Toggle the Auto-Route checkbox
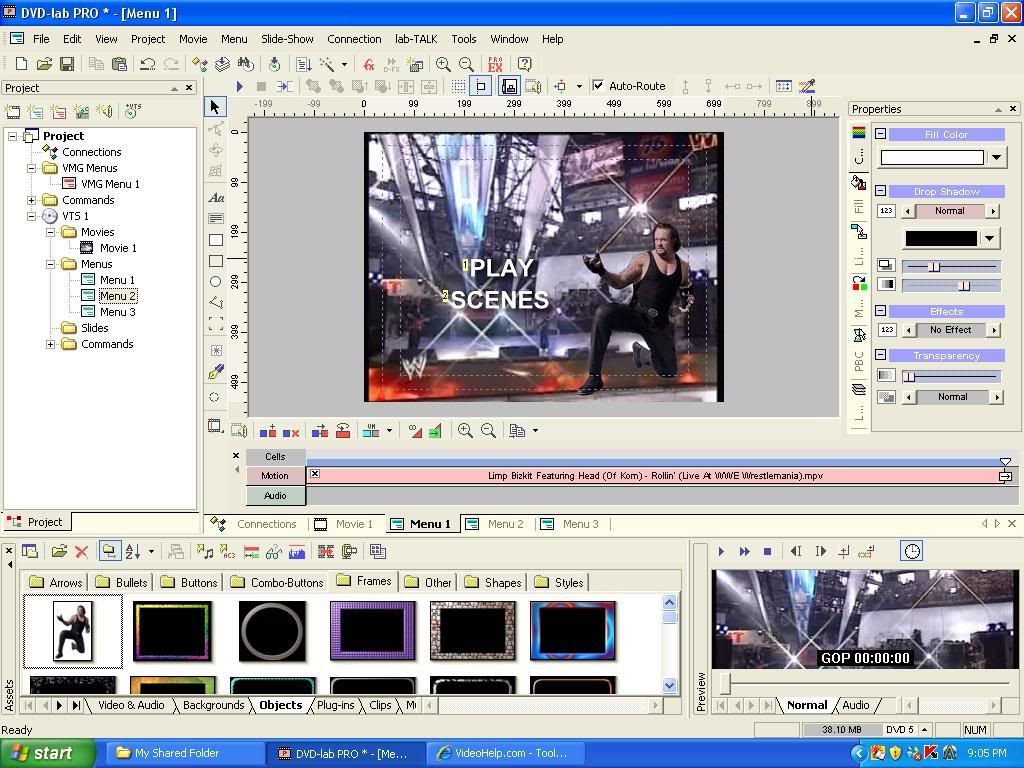 (x=598, y=86)
